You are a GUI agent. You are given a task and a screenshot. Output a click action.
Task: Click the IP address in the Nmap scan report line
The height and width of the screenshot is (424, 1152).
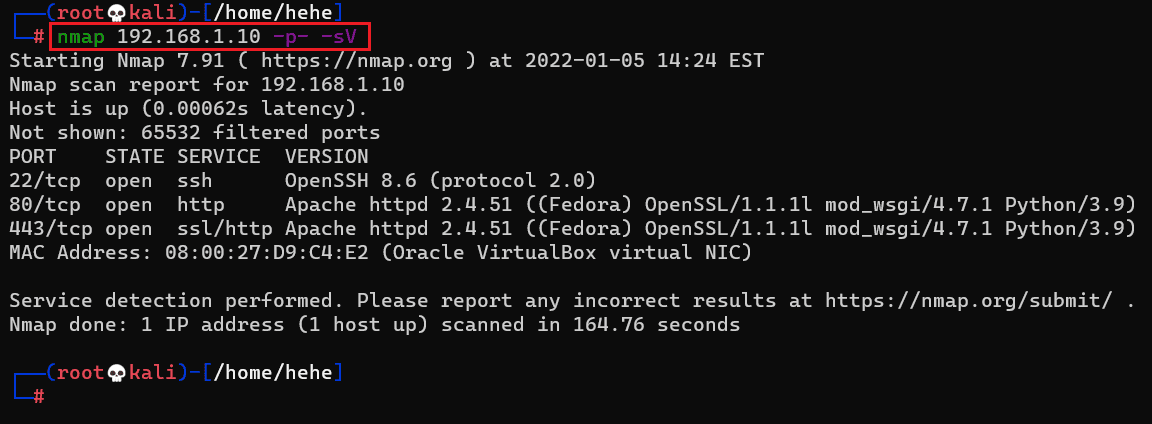click(332, 85)
